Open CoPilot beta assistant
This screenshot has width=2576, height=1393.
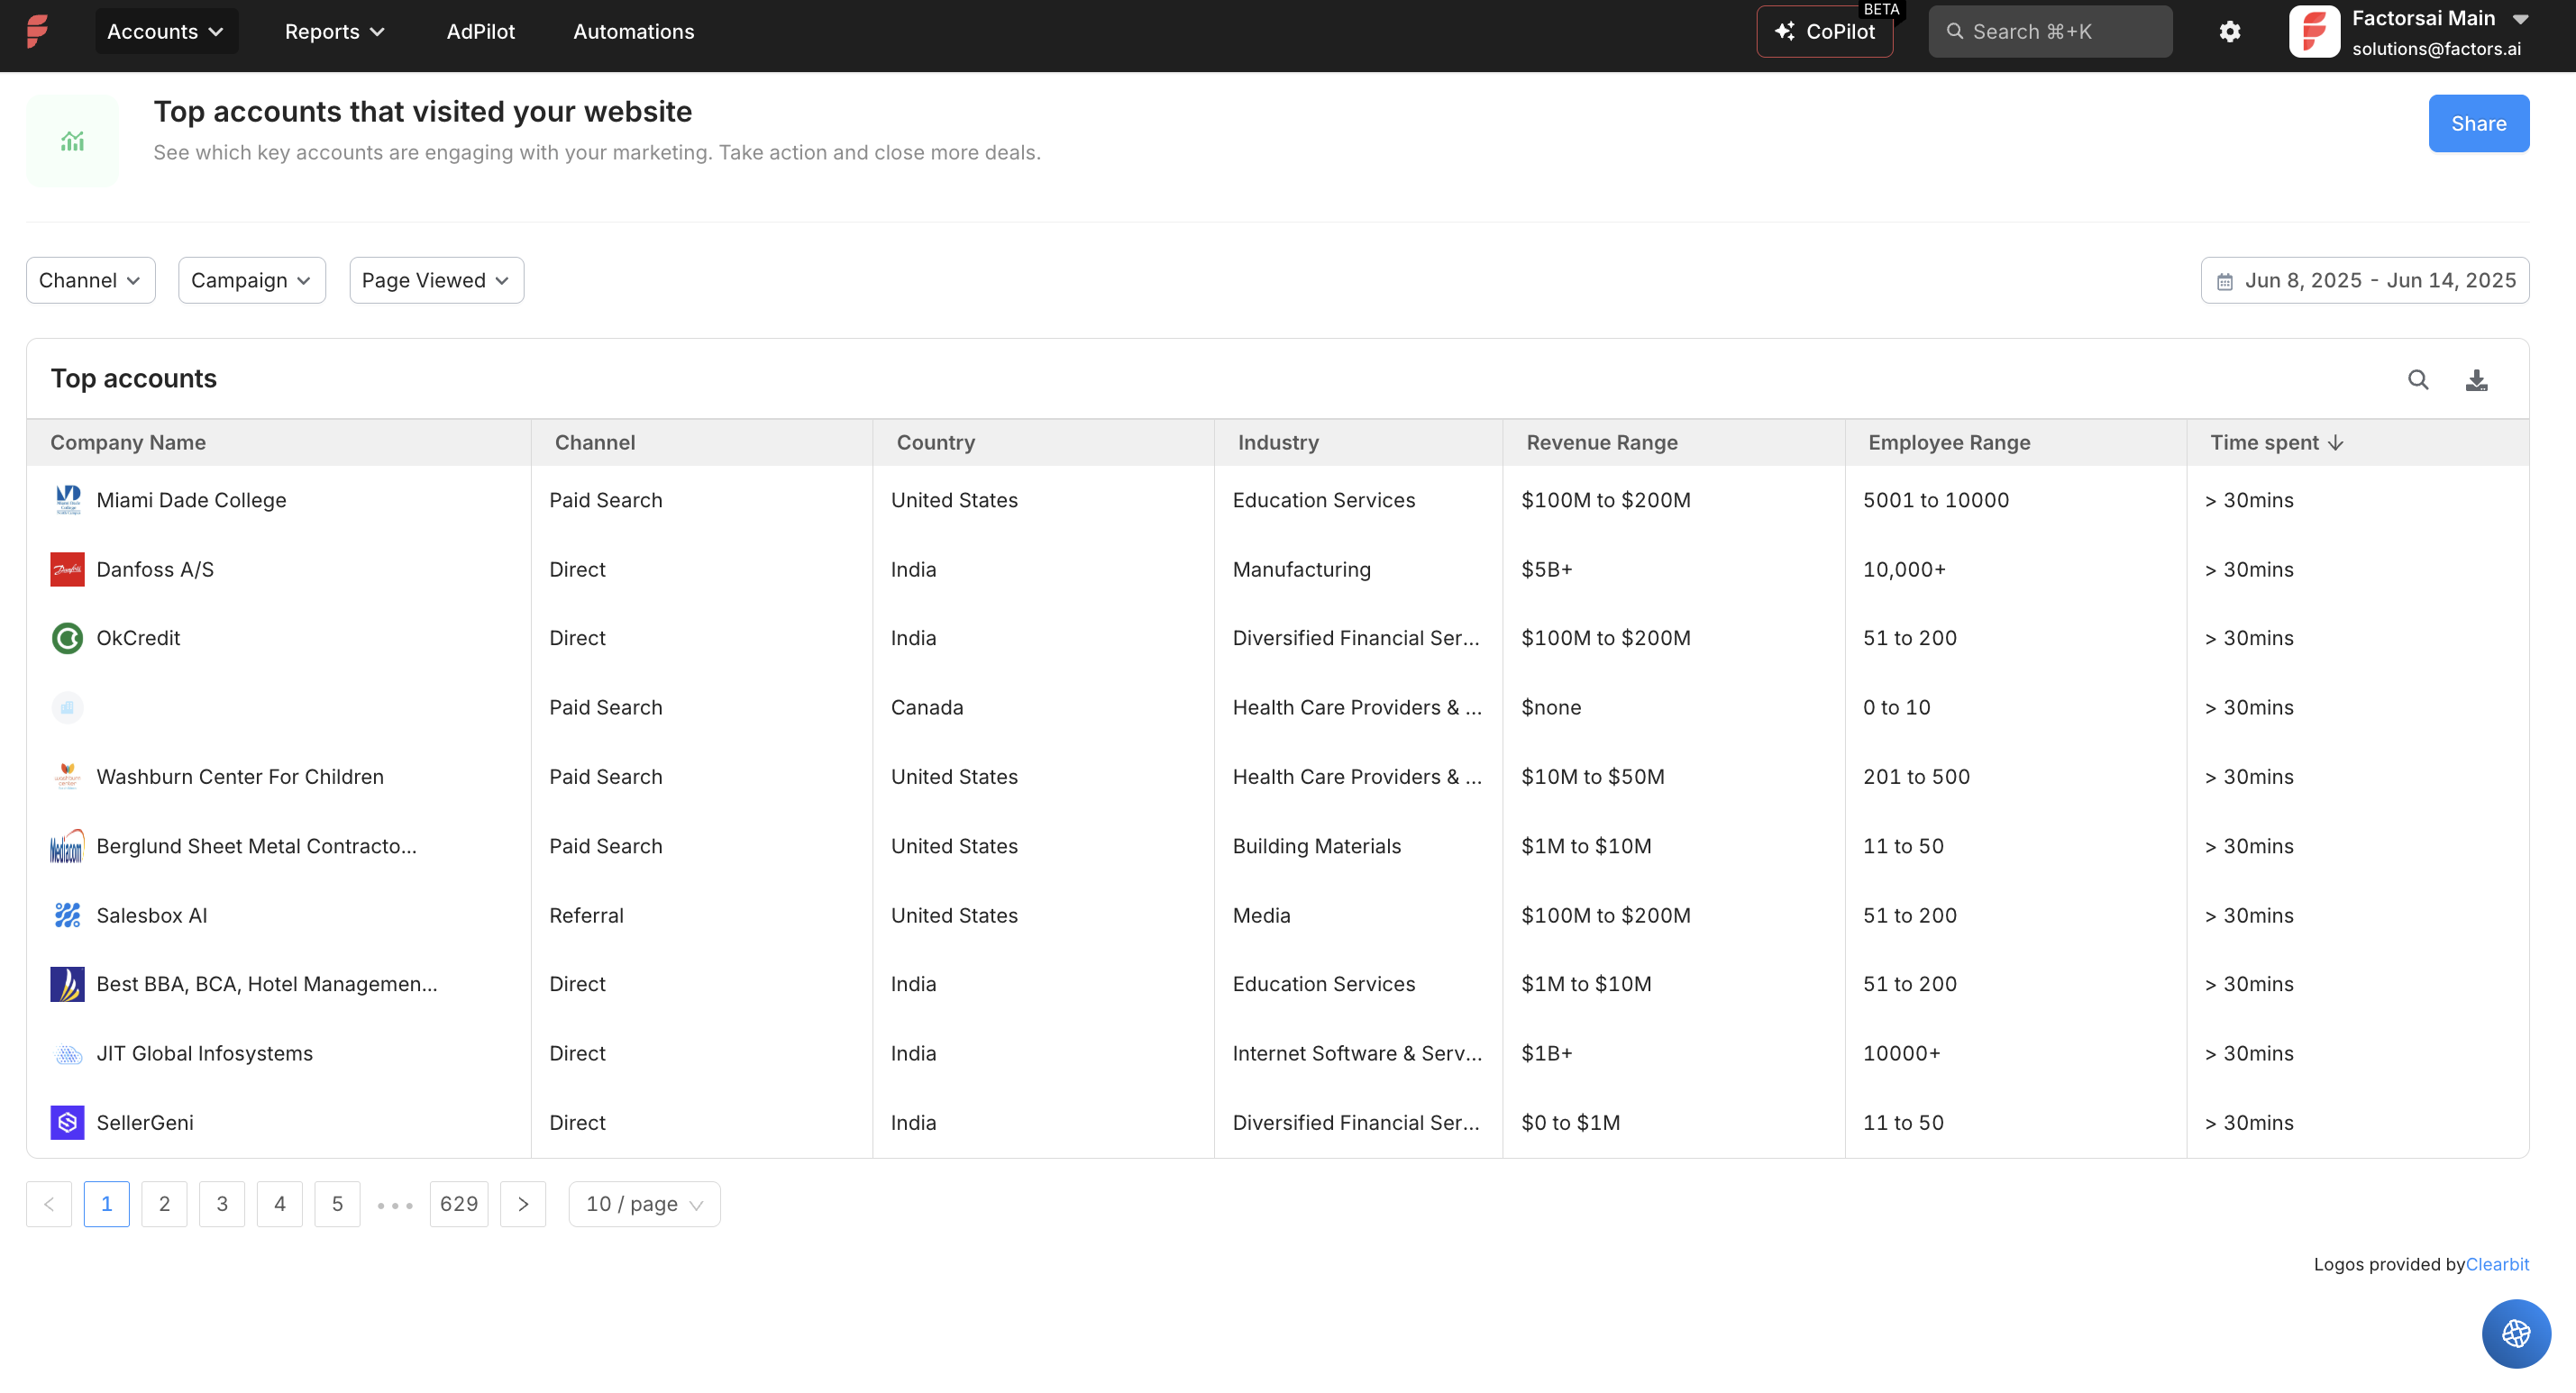click(x=1825, y=31)
